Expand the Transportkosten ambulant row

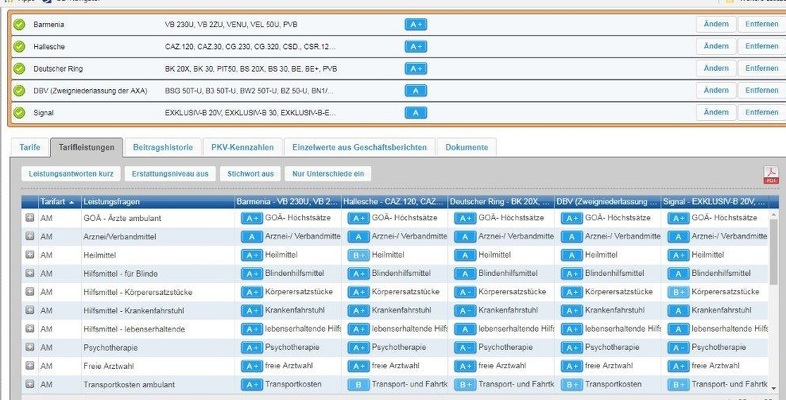[x=30, y=384]
